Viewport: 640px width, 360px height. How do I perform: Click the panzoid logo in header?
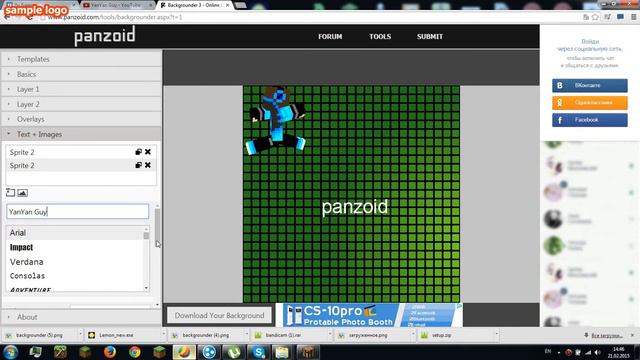coord(105,36)
